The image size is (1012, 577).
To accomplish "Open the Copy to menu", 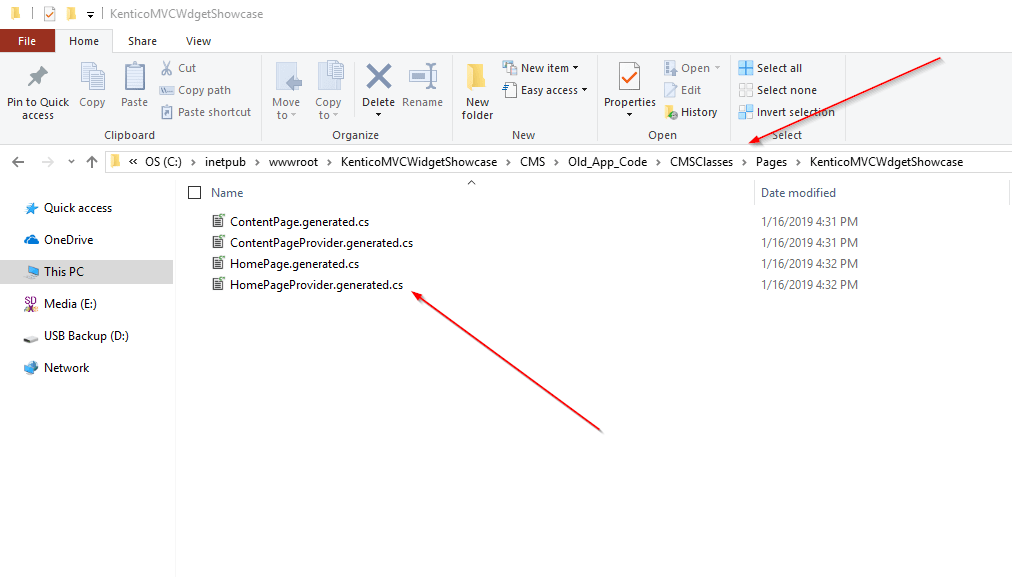I will 328,91.
